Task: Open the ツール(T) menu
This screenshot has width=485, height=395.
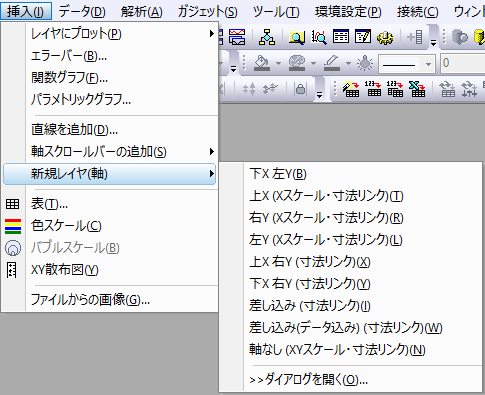Action: coord(276,12)
